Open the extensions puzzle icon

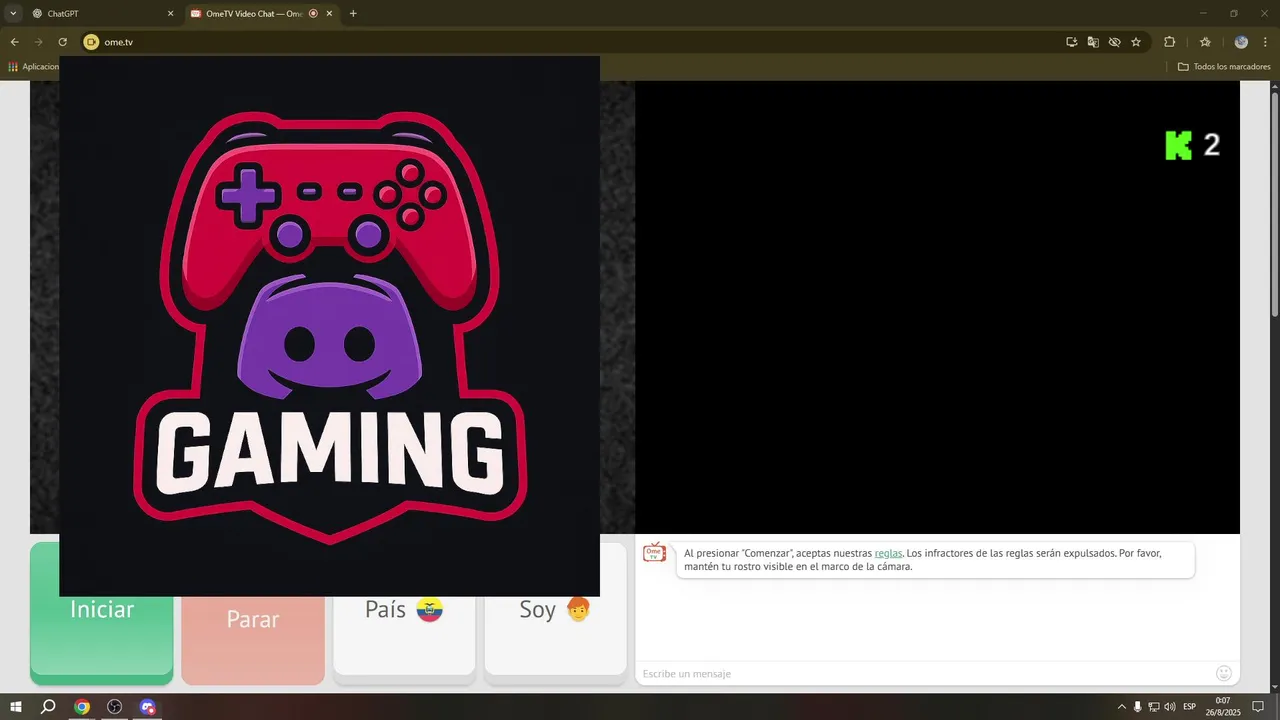pos(1169,42)
